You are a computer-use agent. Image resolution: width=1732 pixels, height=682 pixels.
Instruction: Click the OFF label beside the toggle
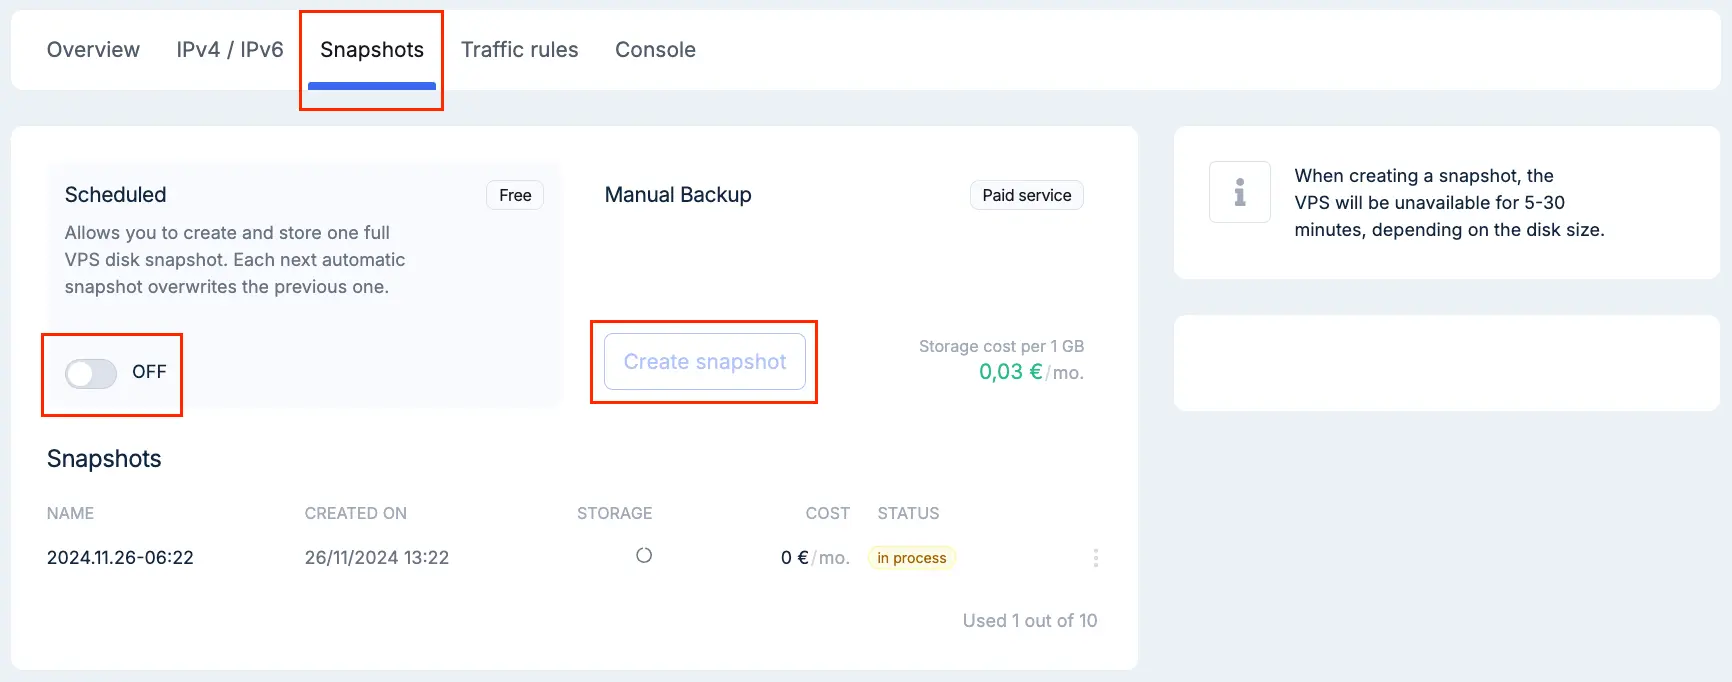149,372
